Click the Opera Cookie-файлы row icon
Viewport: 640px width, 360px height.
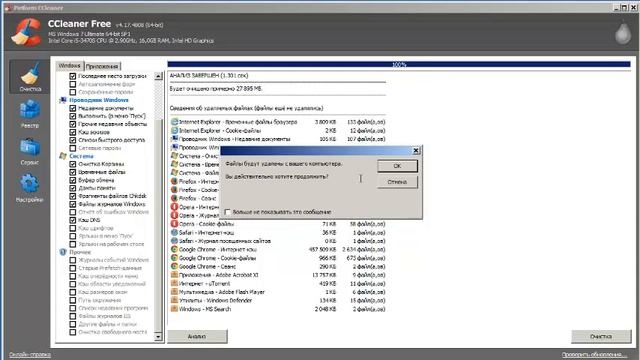point(174,224)
